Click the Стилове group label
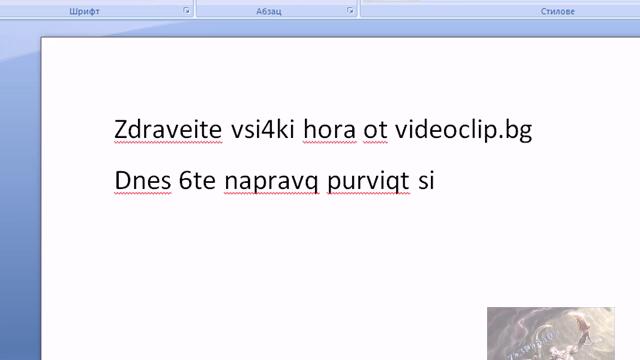 [x=558, y=11]
